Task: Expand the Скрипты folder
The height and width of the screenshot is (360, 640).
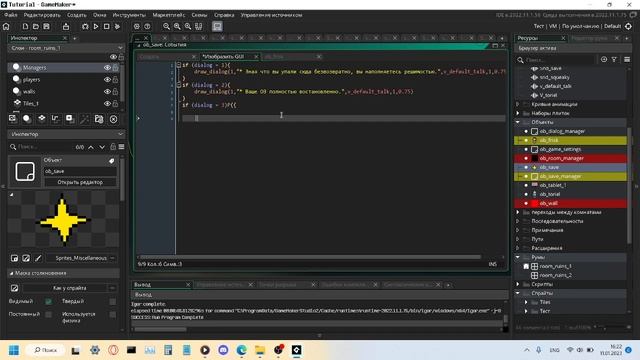Action: 518,284
